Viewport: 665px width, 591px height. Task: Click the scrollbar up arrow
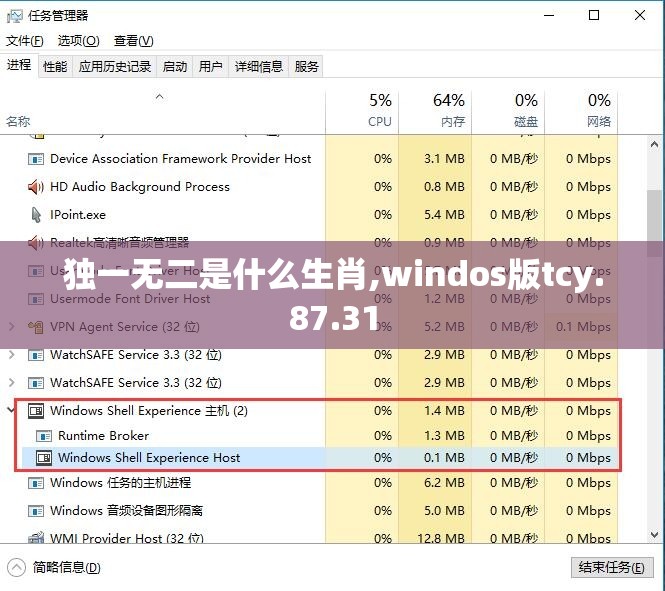click(x=654, y=145)
